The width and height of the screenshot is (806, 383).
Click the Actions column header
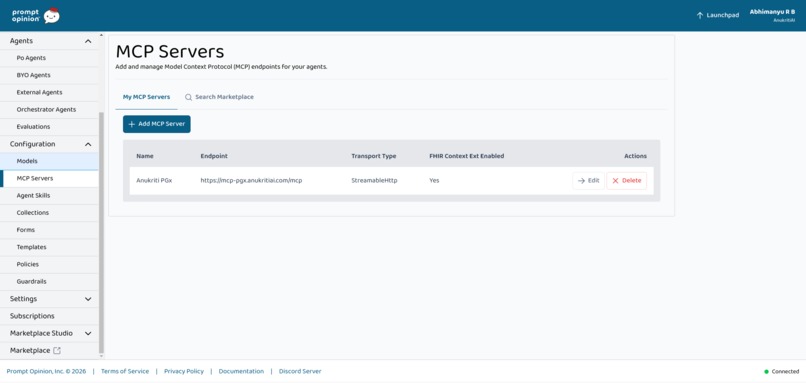(x=635, y=156)
